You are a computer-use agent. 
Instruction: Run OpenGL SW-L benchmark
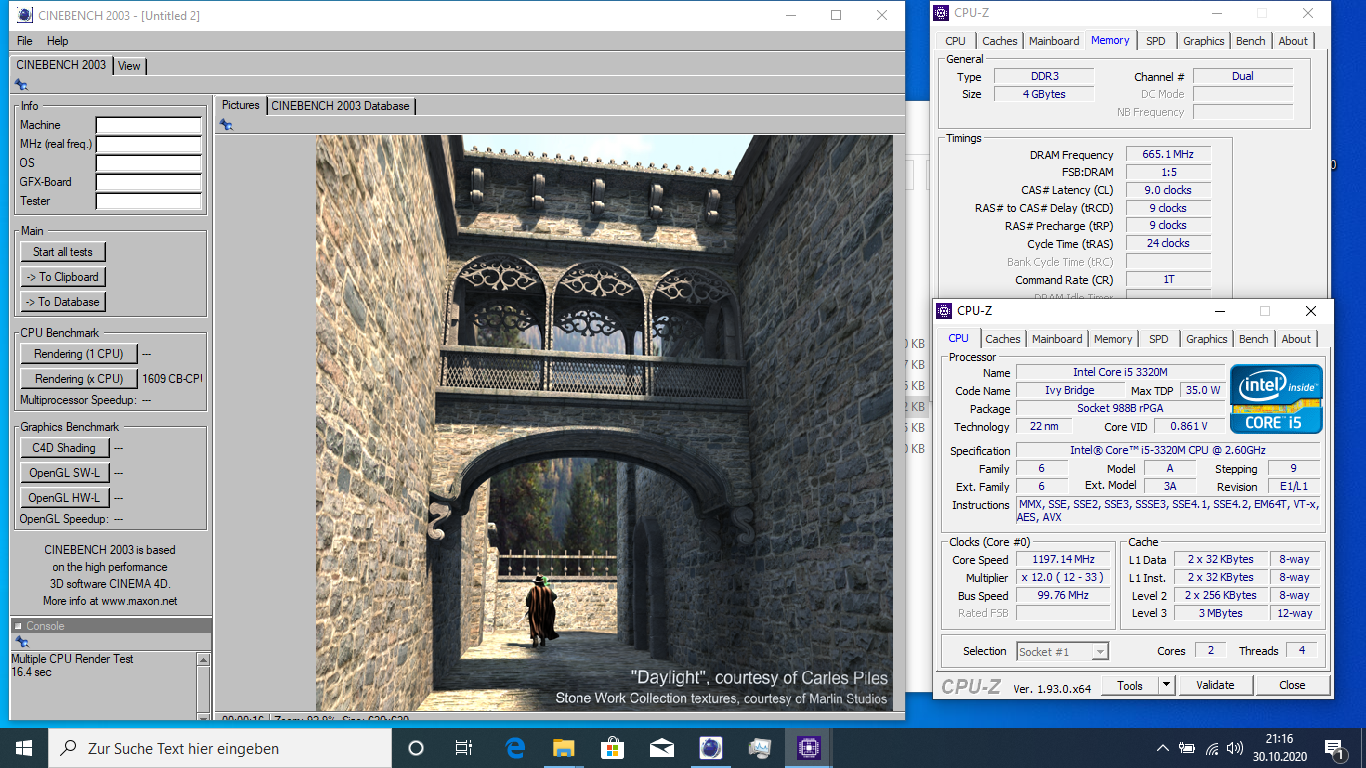pyautogui.click(x=64, y=473)
